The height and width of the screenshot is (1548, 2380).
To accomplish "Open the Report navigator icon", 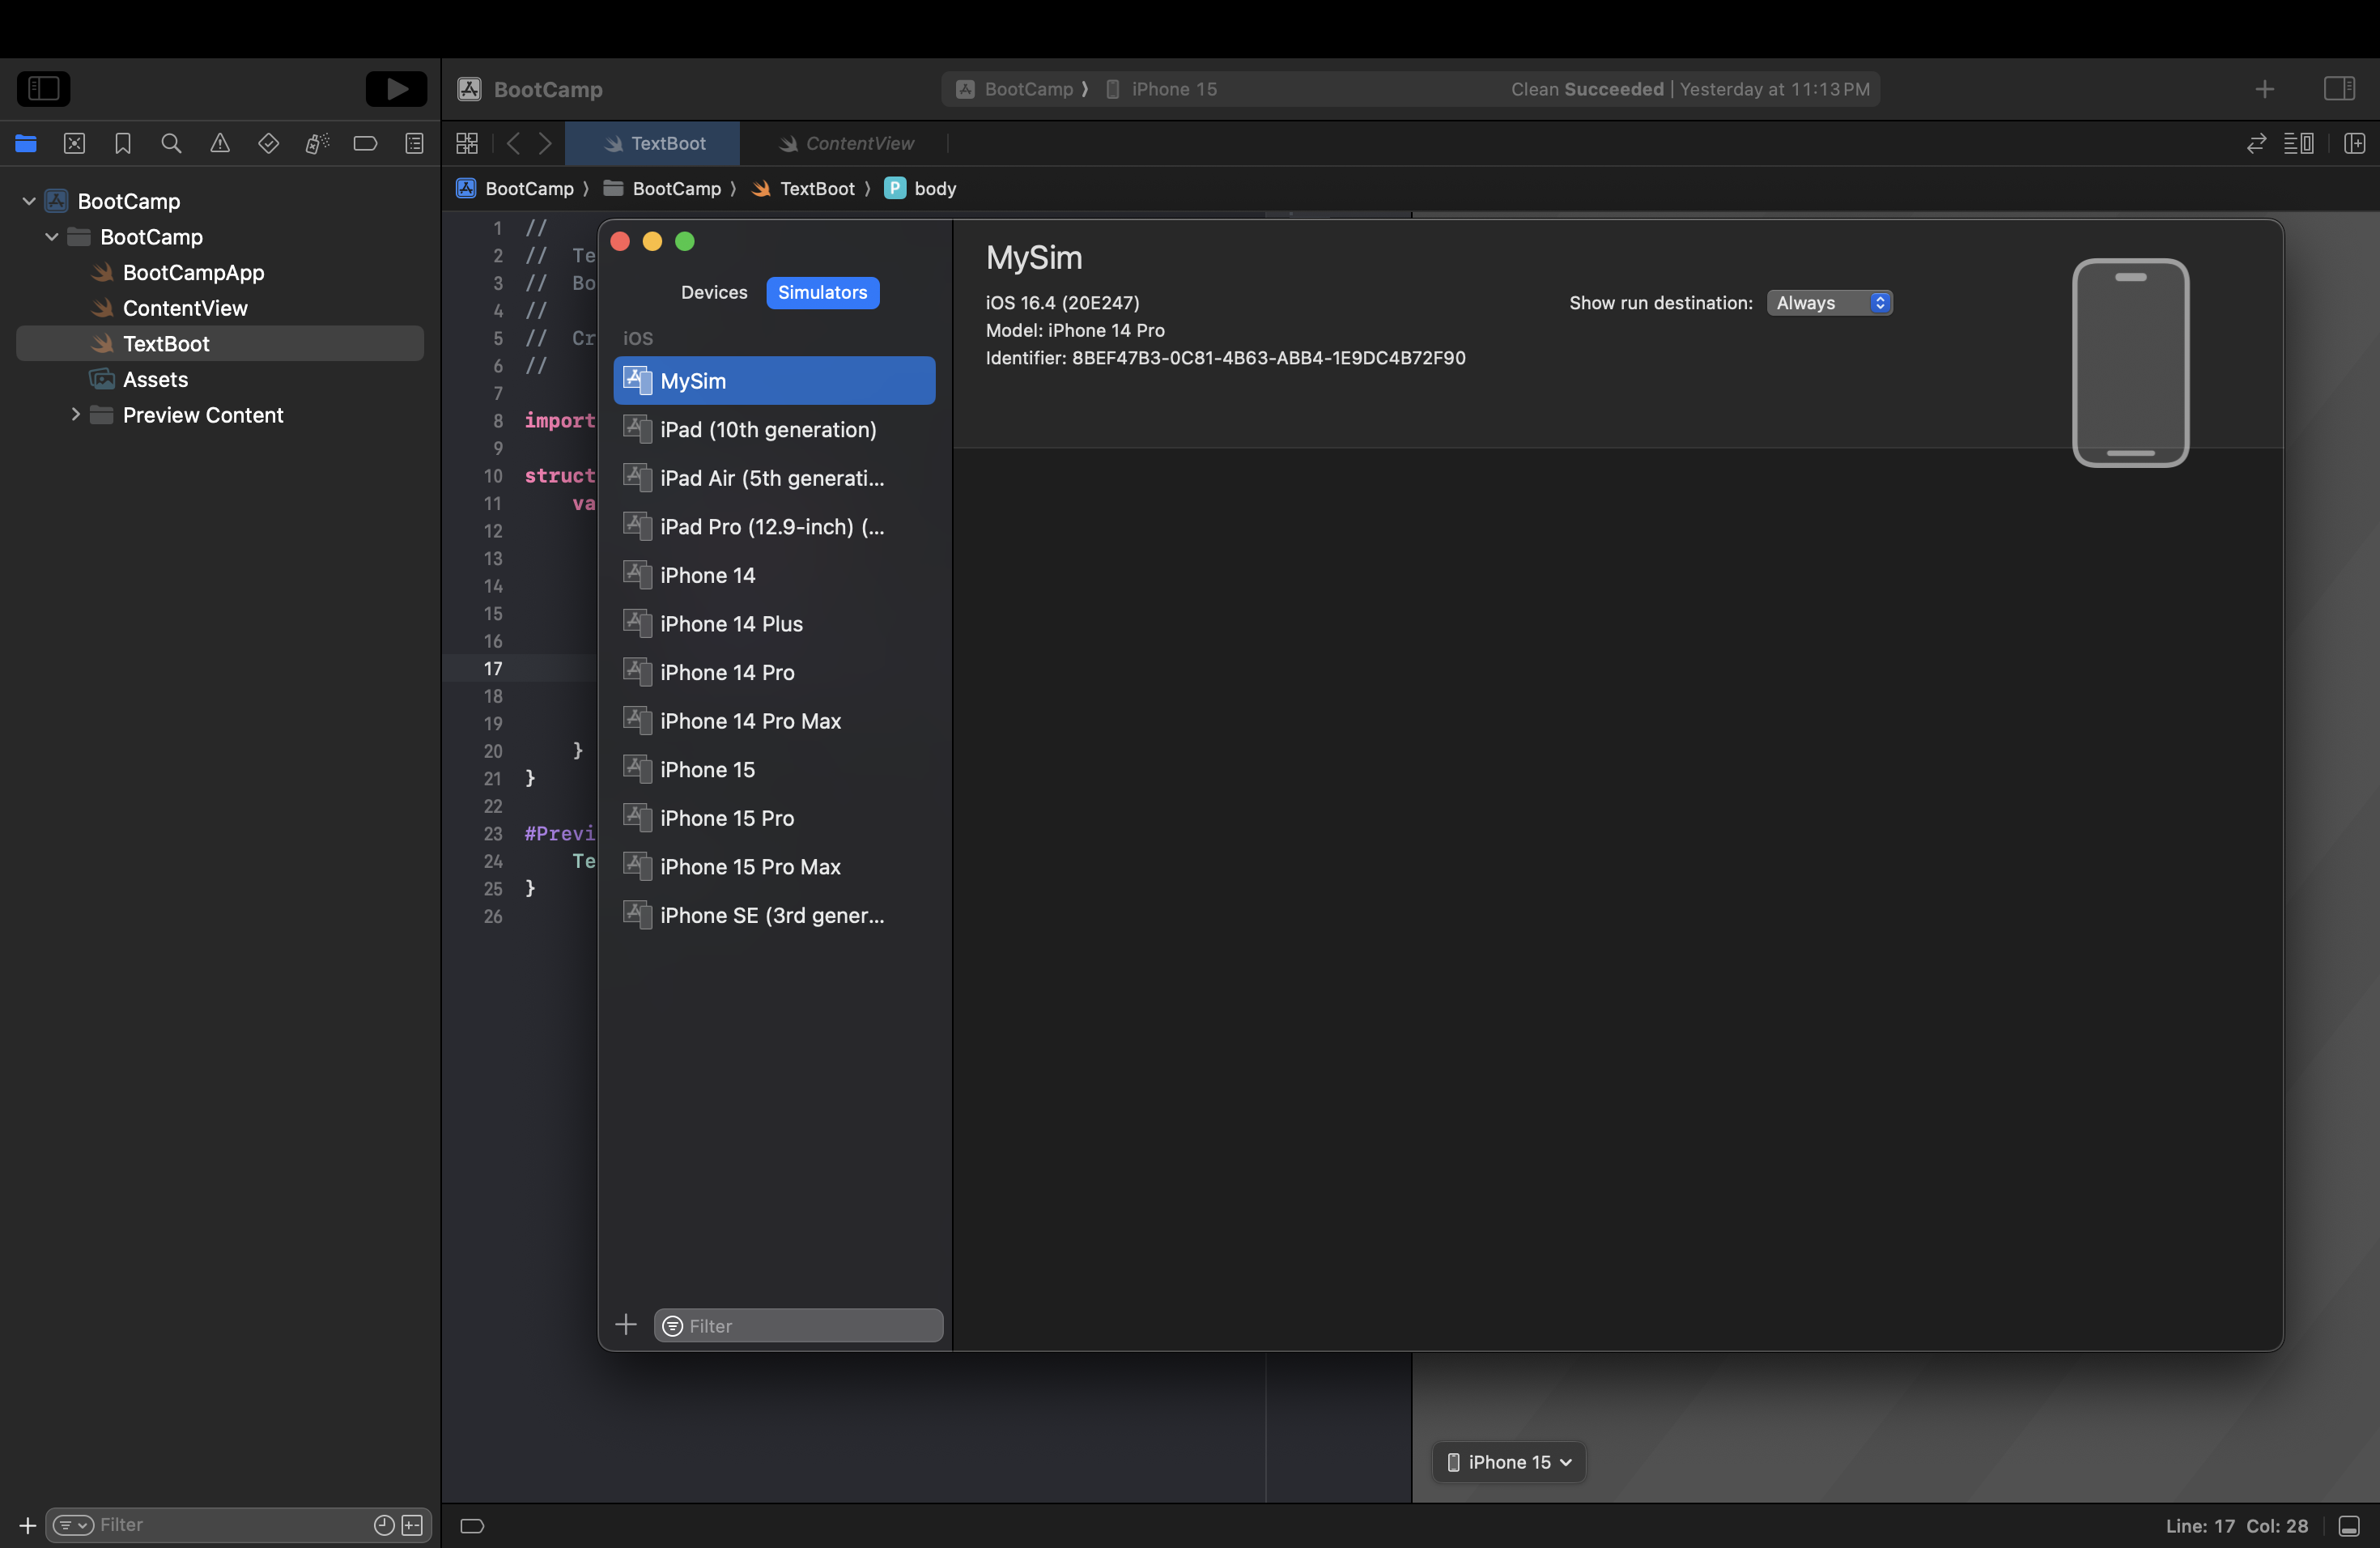I will pyautogui.click(x=414, y=144).
